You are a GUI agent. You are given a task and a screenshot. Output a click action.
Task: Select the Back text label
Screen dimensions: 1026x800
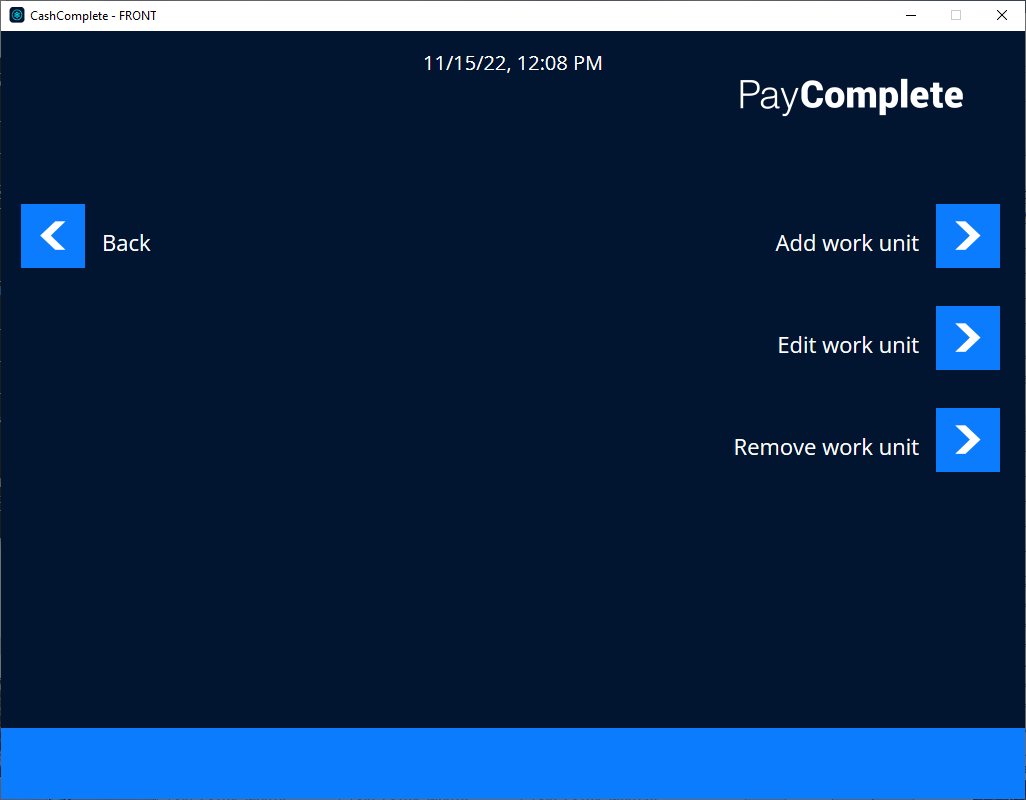[126, 243]
